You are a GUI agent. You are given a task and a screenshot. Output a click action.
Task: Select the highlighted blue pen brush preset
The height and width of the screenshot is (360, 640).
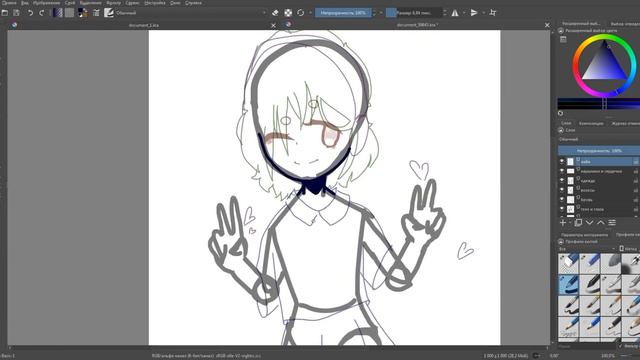[569, 284]
